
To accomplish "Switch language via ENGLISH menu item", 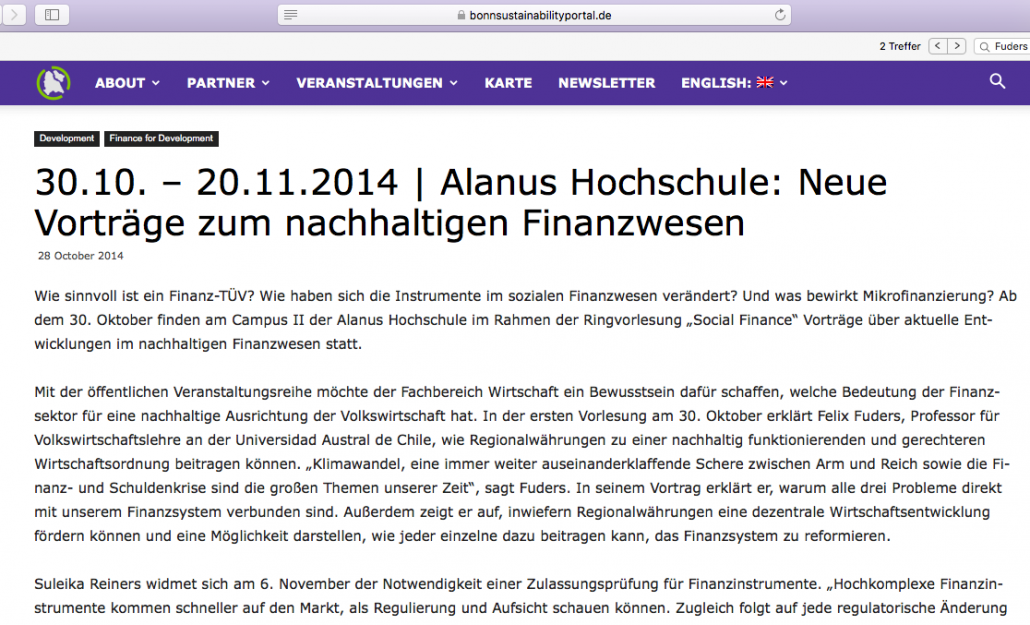I will click(716, 83).
